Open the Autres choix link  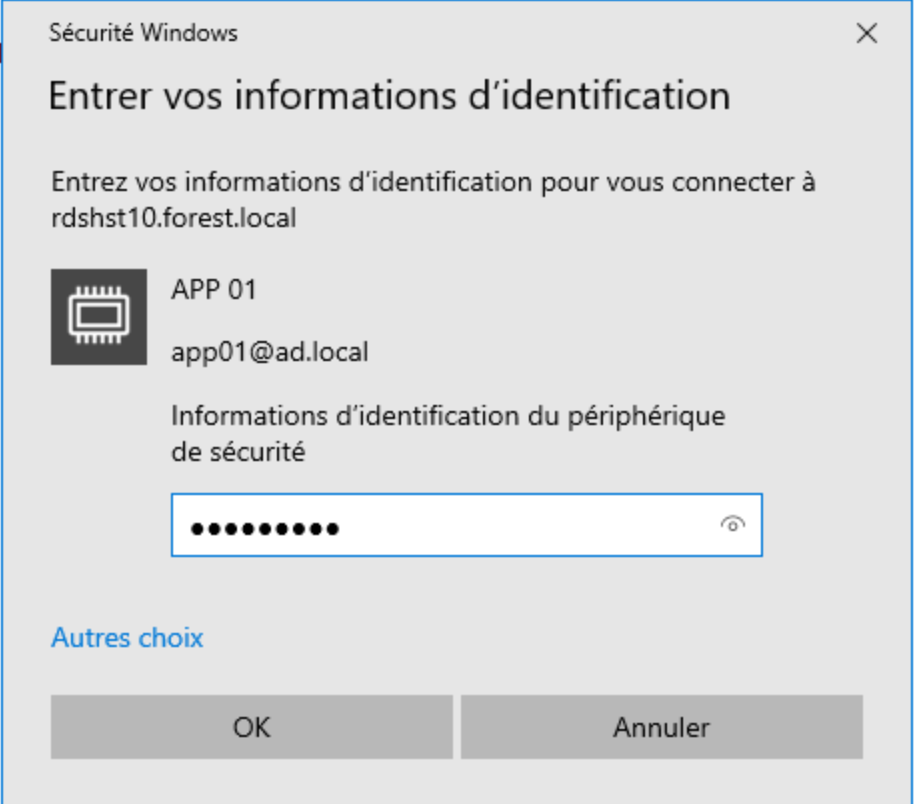click(x=127, y=637)
